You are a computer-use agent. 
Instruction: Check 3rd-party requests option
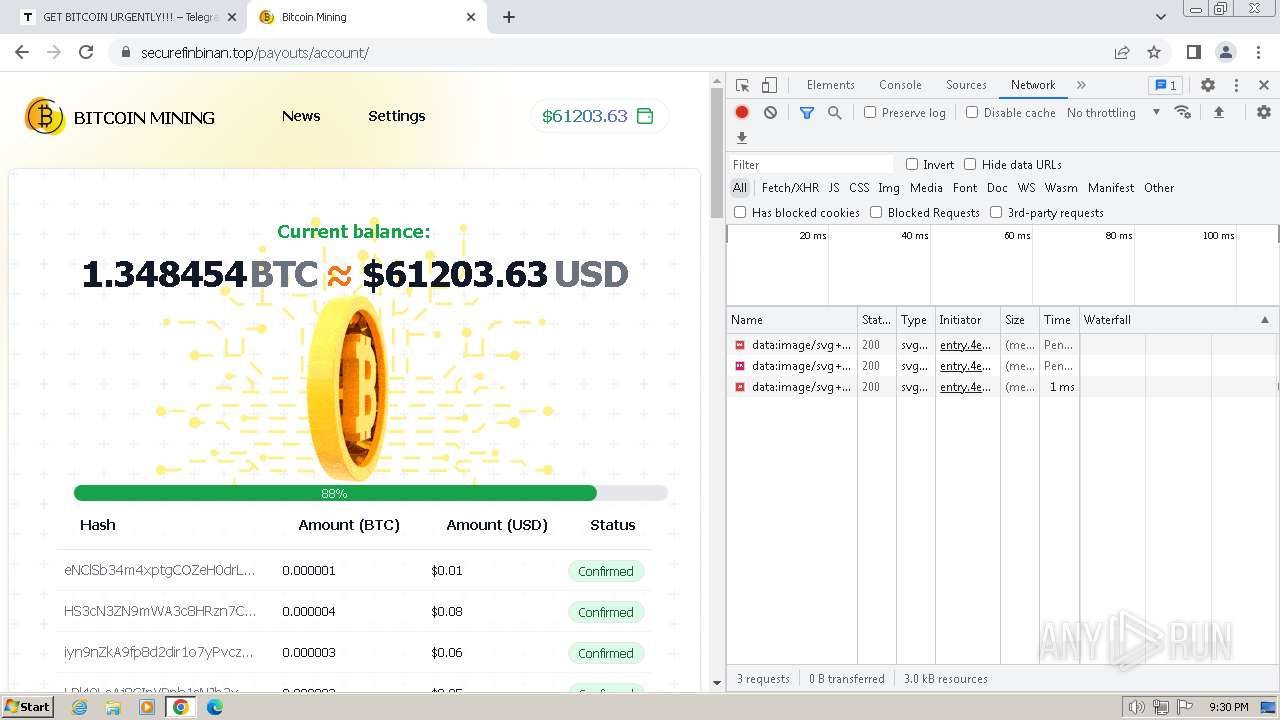pyautogui.click(x=996, y=212)
